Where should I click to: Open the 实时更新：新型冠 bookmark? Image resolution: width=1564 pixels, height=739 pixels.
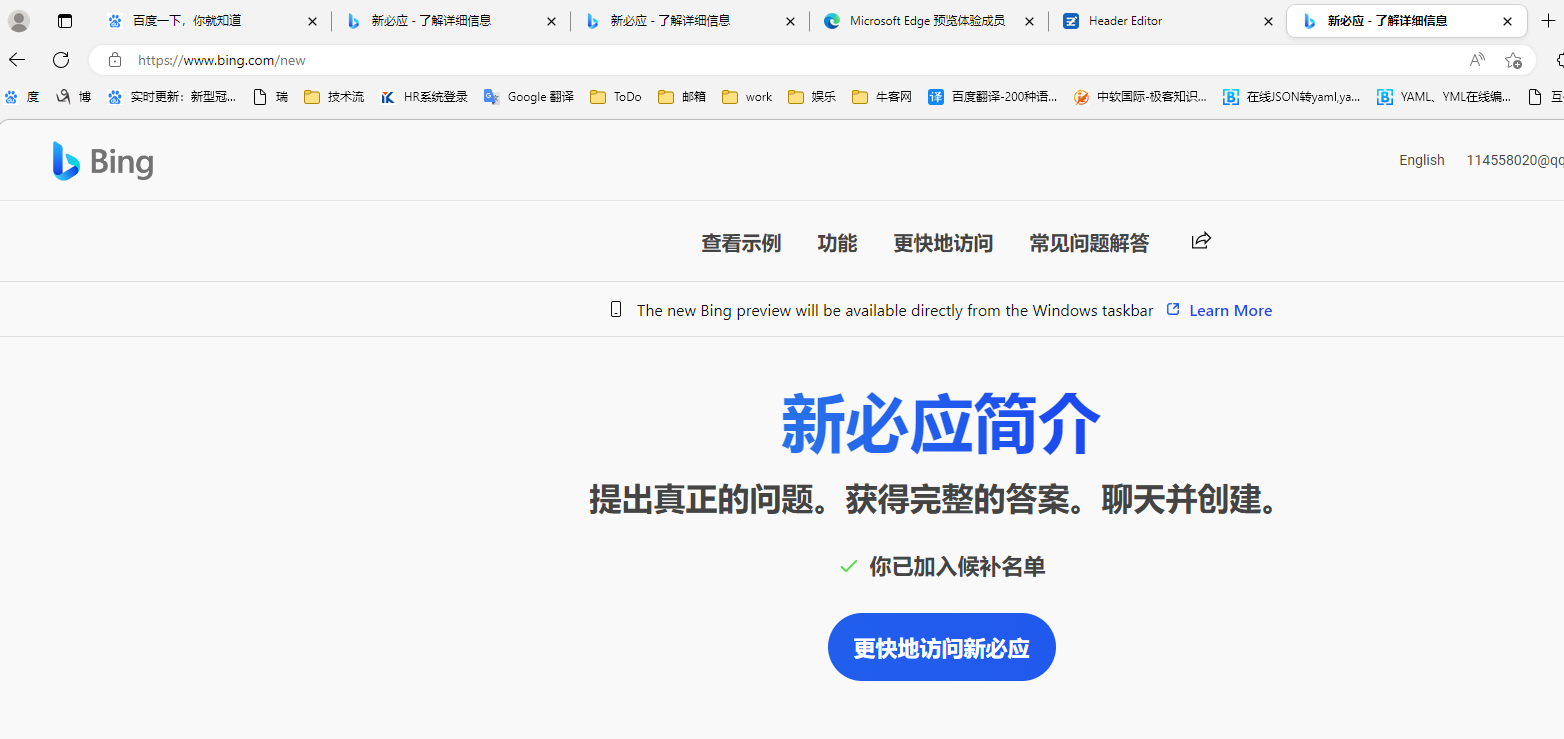point(172,97)
